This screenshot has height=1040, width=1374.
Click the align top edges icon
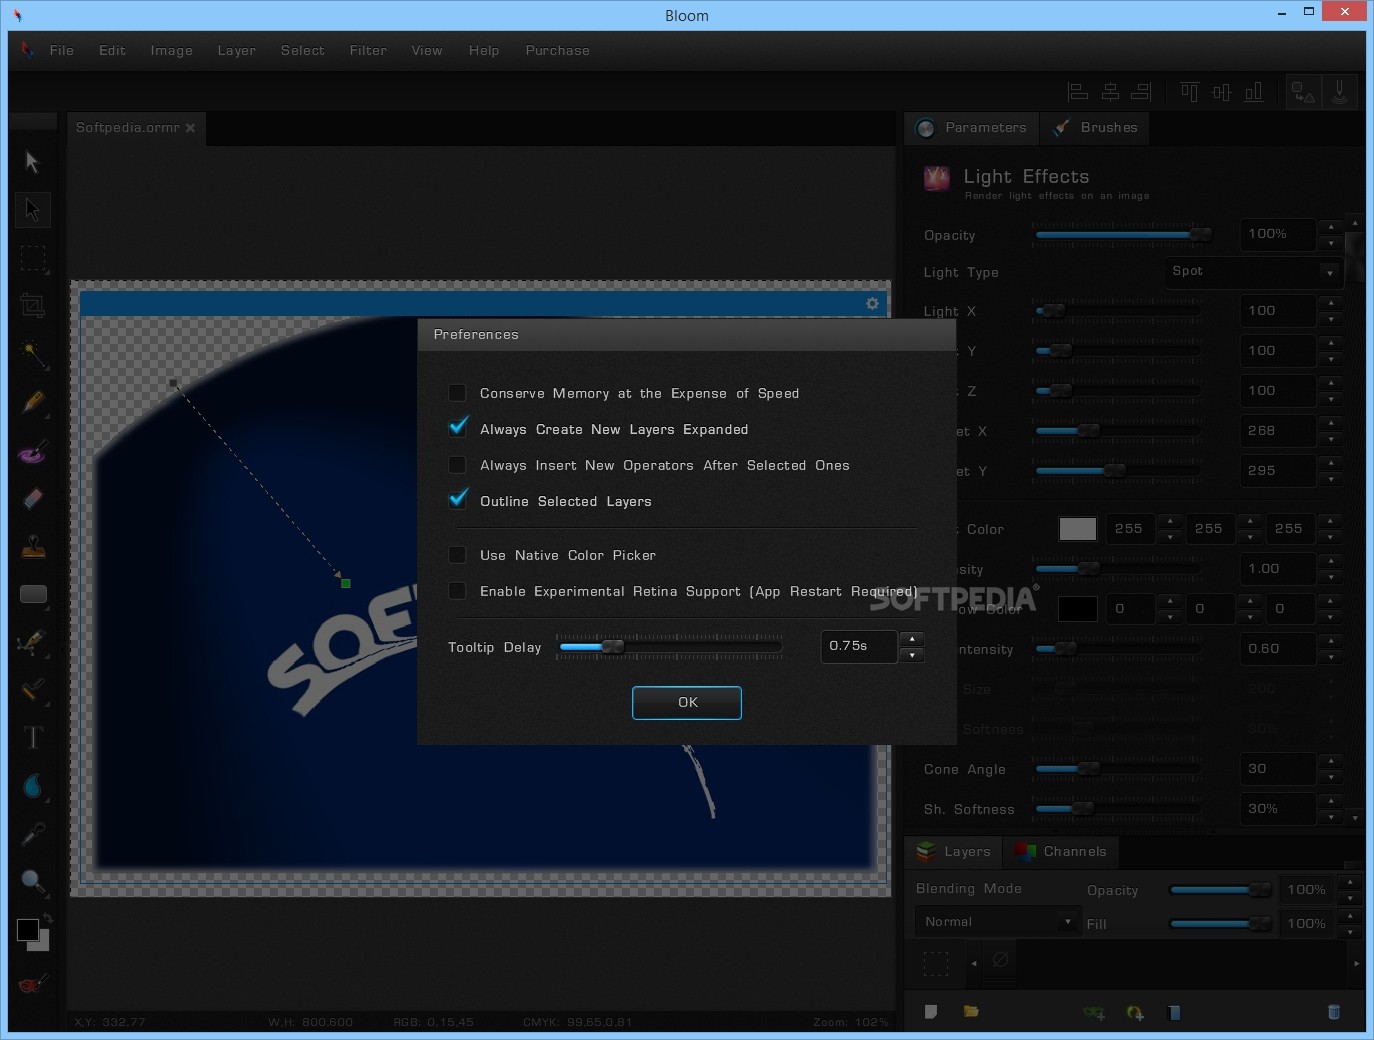(1189, 92)
